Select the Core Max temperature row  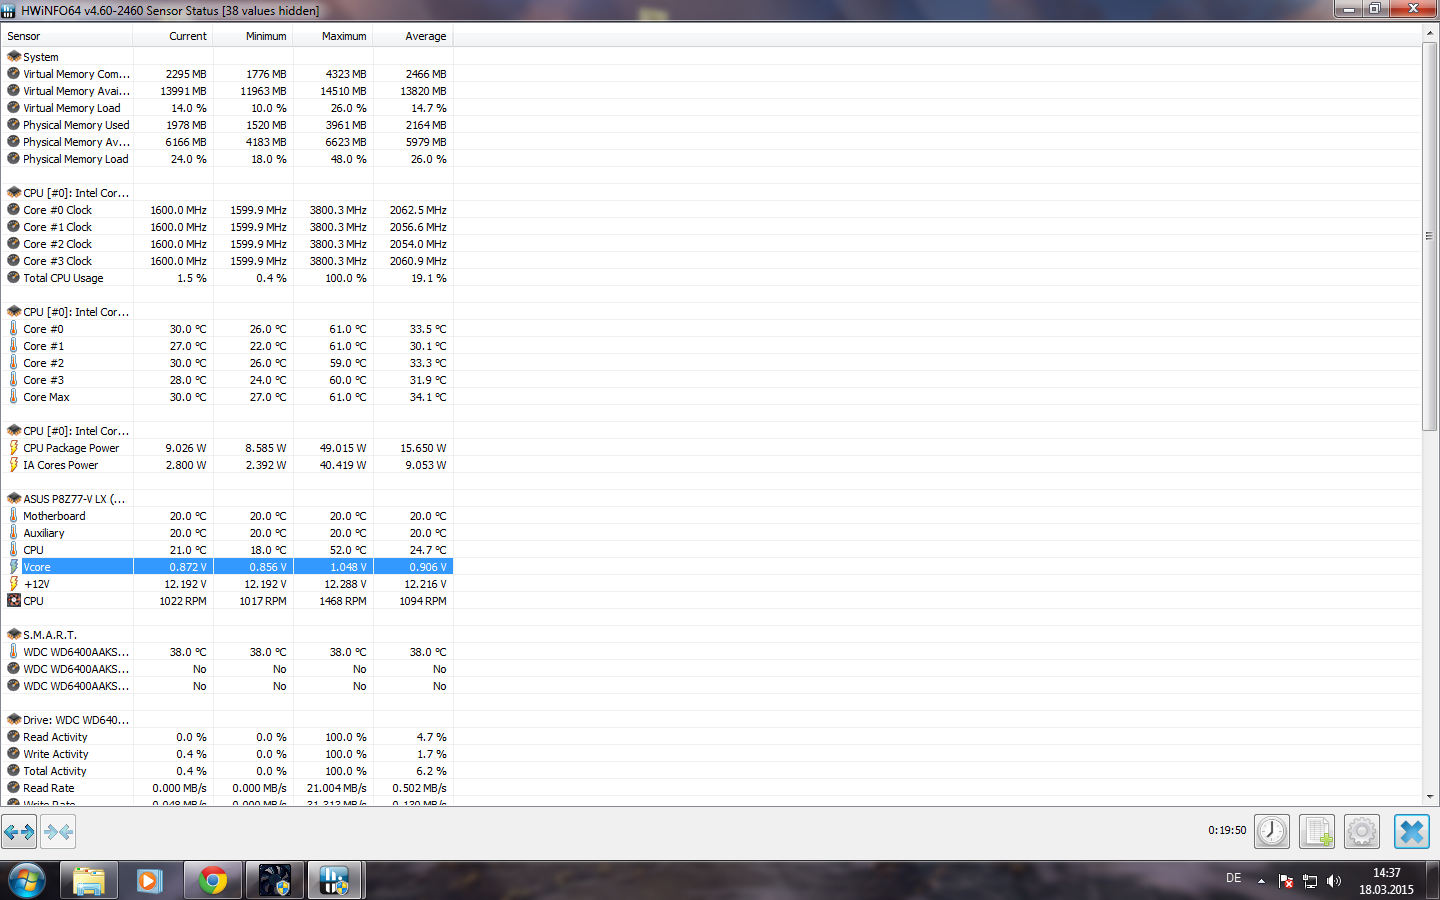pyautogui.click(x=228, y=397)
